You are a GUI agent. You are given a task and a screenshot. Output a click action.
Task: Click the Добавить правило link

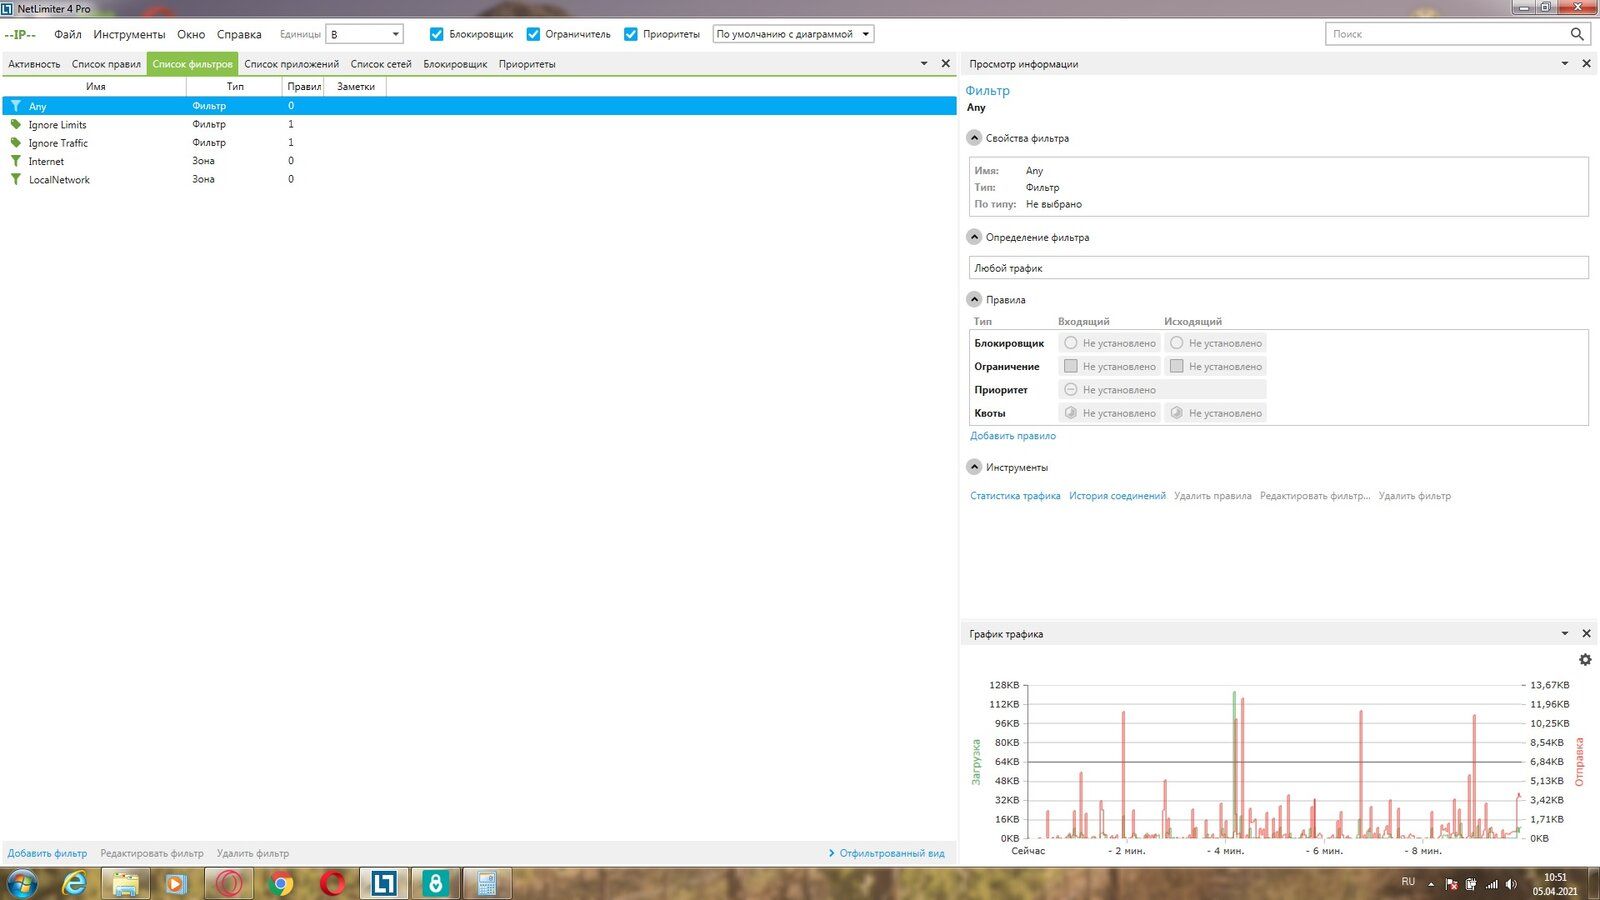pyautogui.click(x=1012, y=436)
